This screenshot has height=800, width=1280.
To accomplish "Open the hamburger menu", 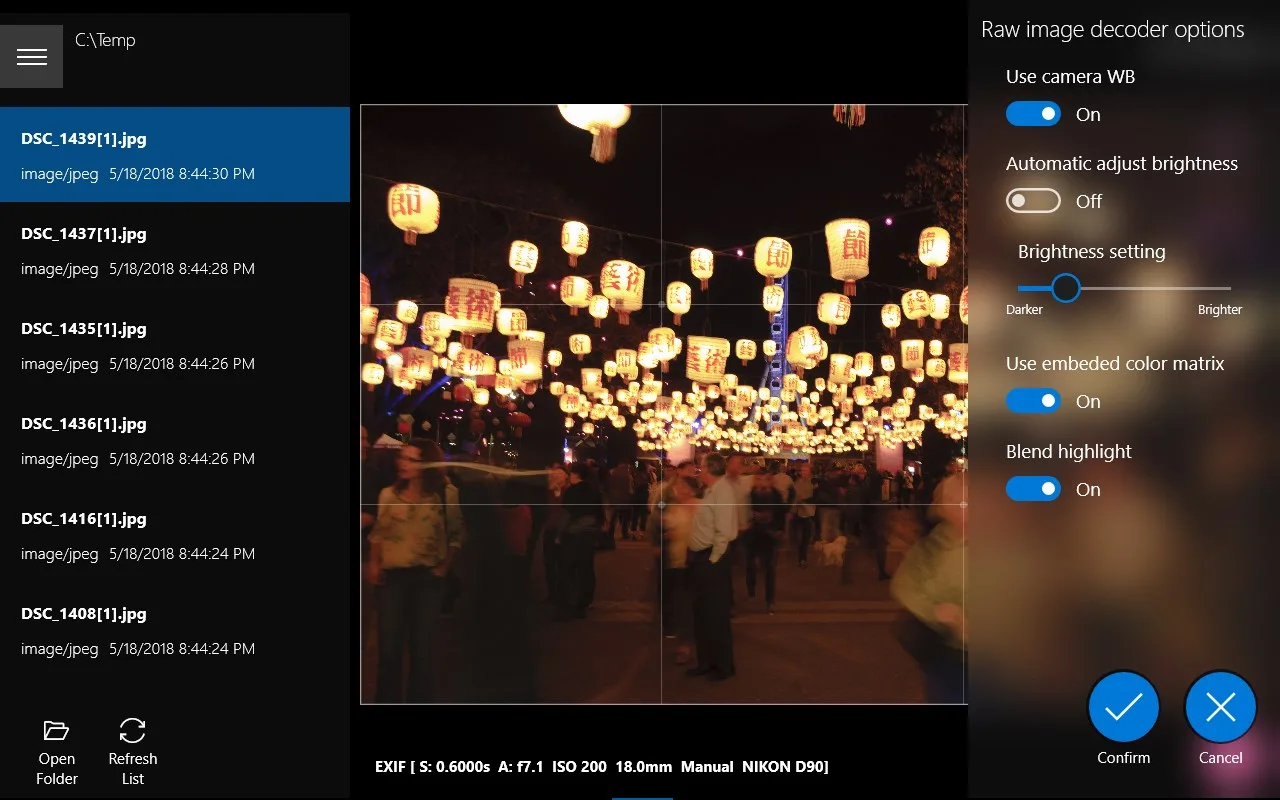I will (31, 57).
